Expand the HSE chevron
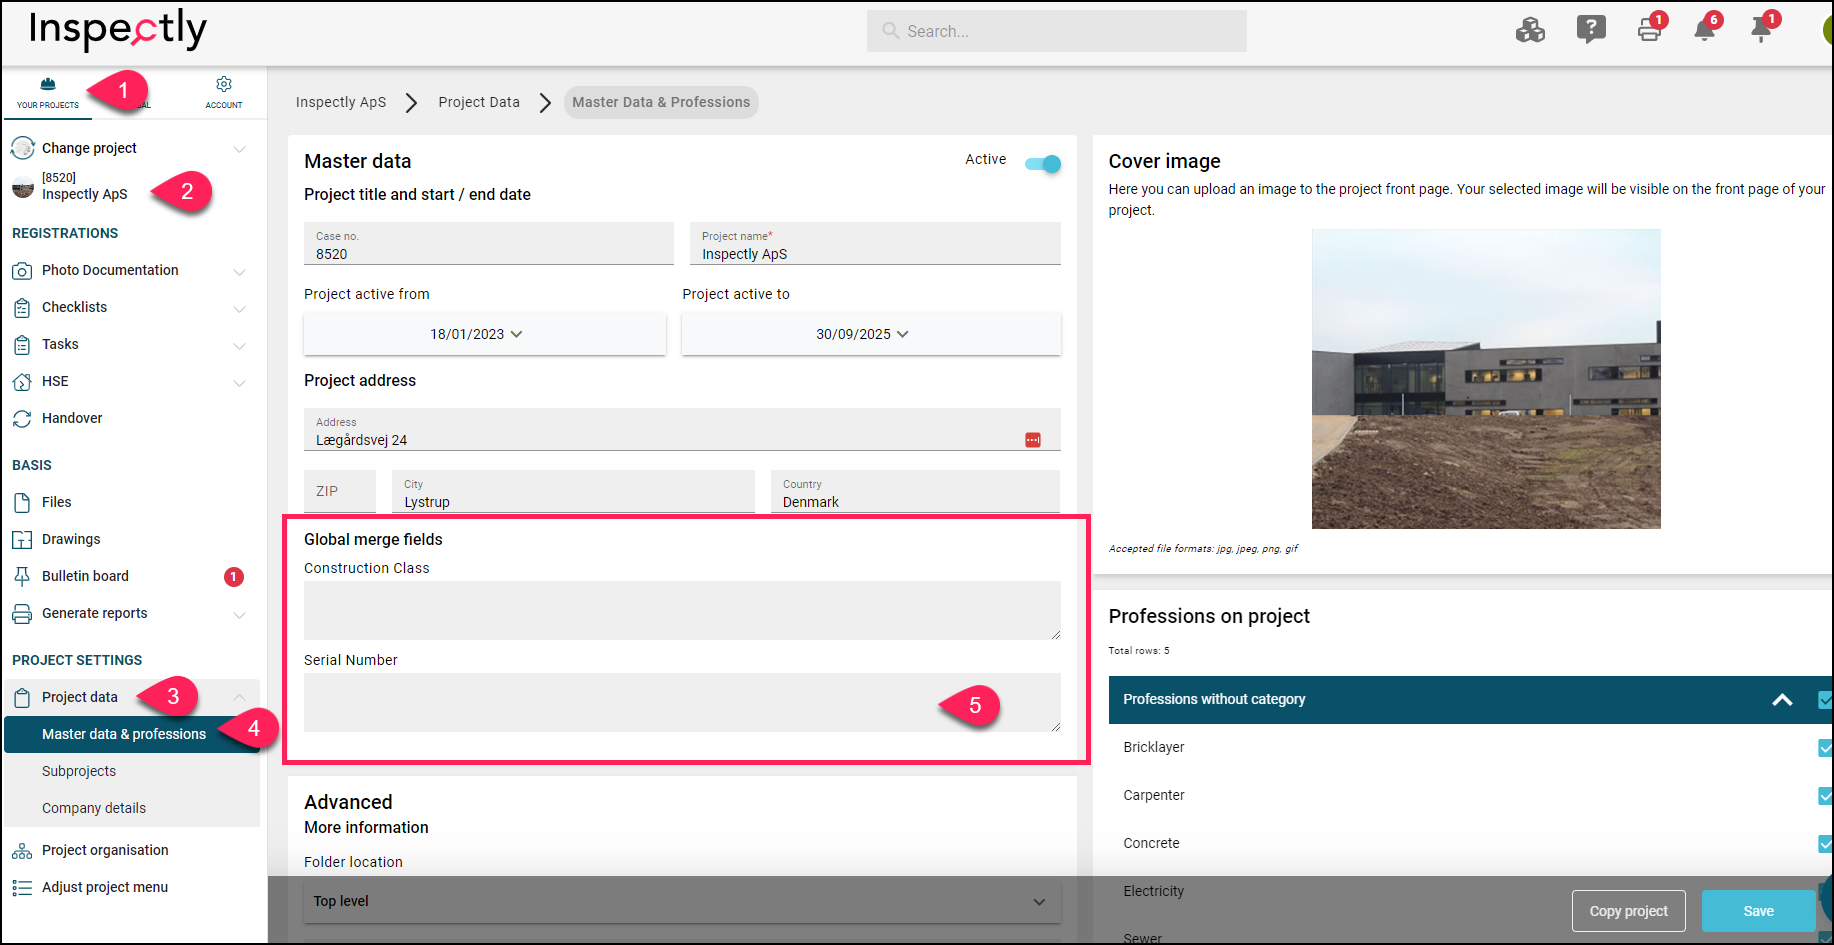The image size is (1834, 945). coord(239,382)
